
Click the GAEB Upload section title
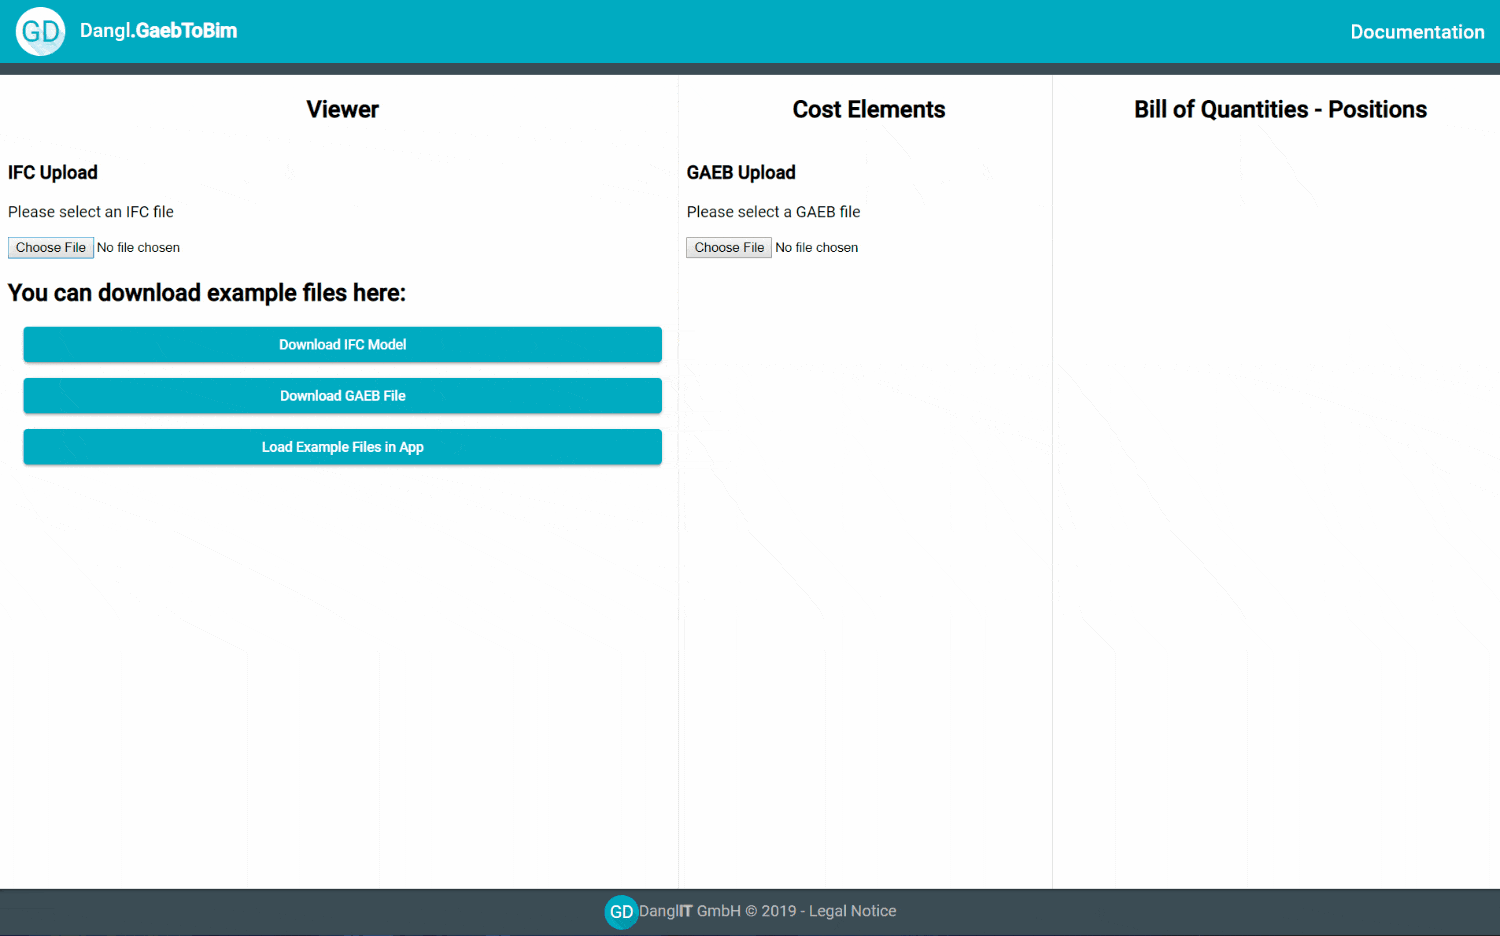pyautogui.click(x=741, y=172)
